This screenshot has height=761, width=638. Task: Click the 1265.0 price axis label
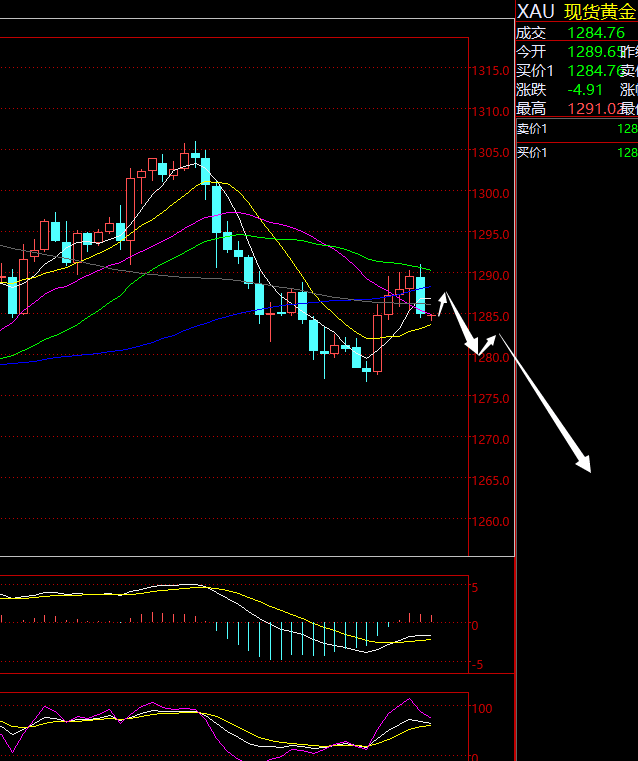click(x=491, y=480)
